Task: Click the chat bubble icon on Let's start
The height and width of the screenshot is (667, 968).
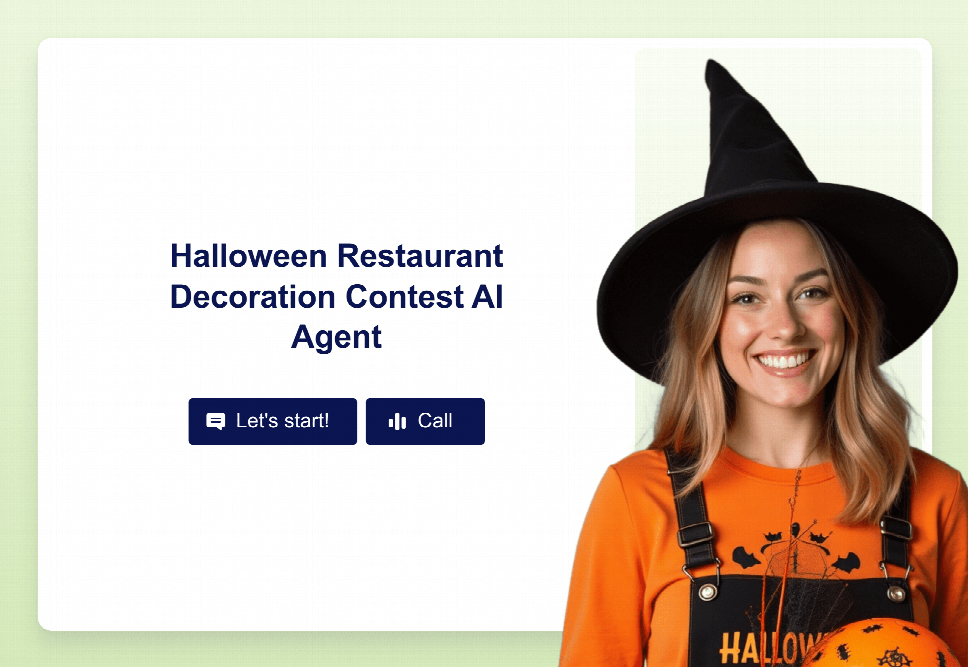Action: click(215, 421)
